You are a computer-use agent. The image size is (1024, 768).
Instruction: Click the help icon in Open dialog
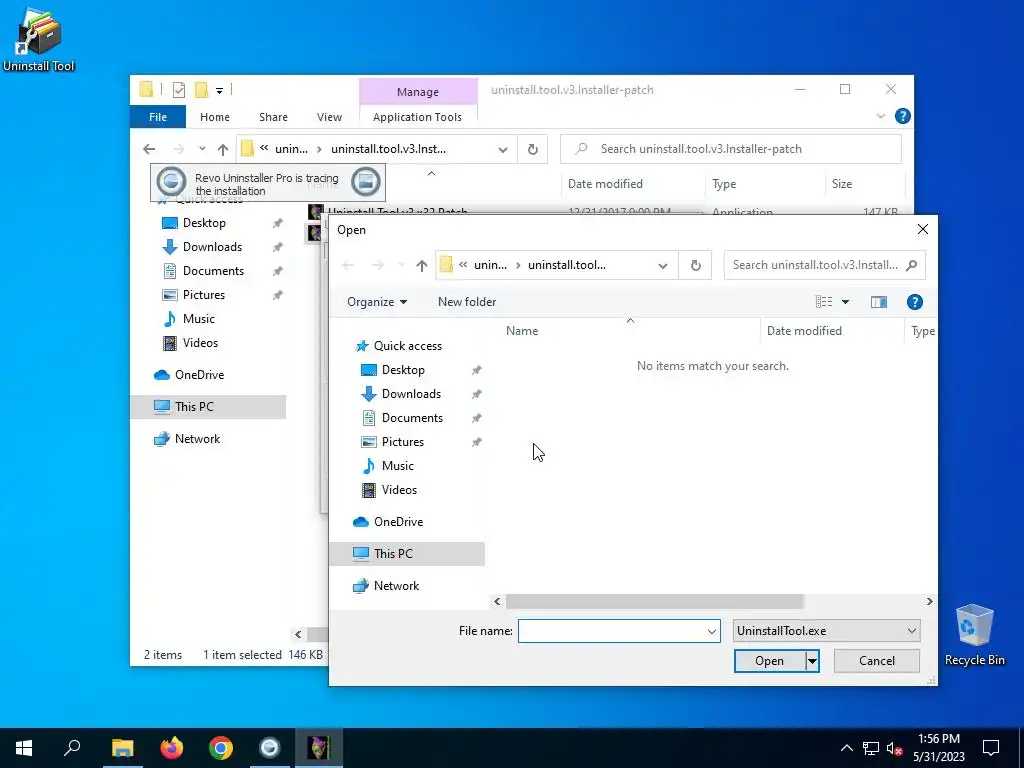point(914,302)
